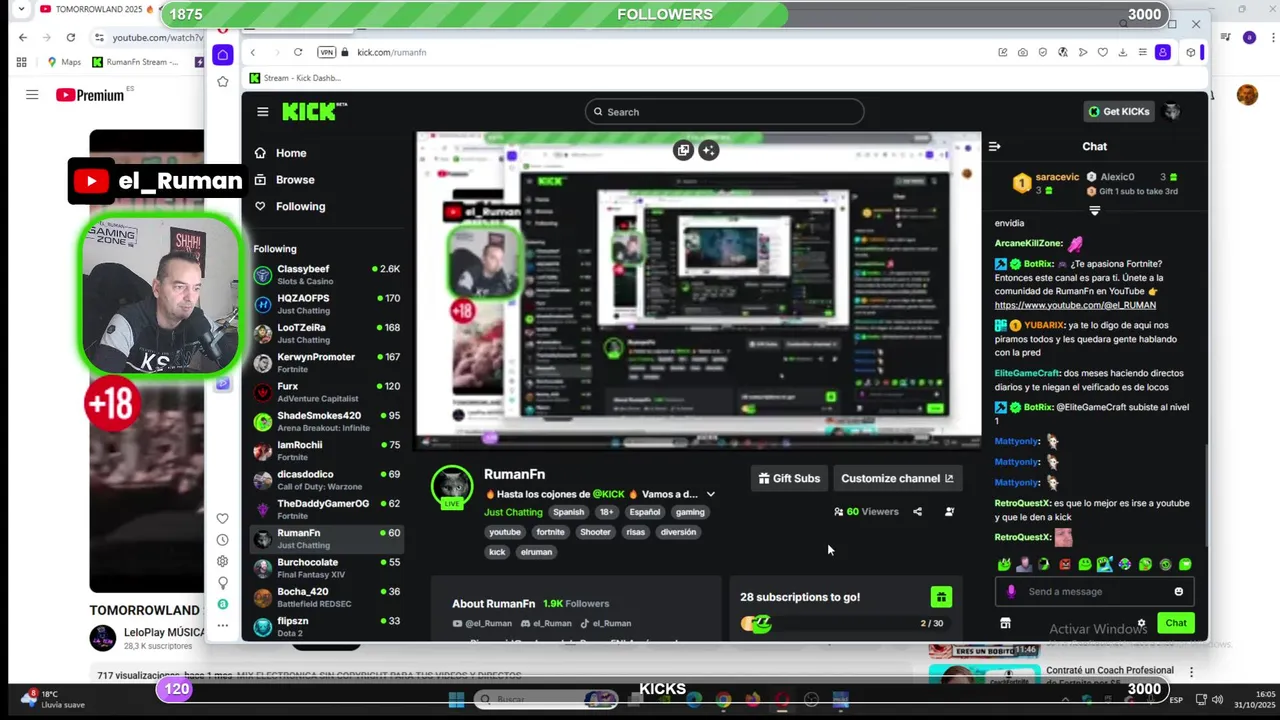Open TheDaddyGamerOG channel in Following list
This screenshot has width=1280, height=720.
(x=326, y=509)
